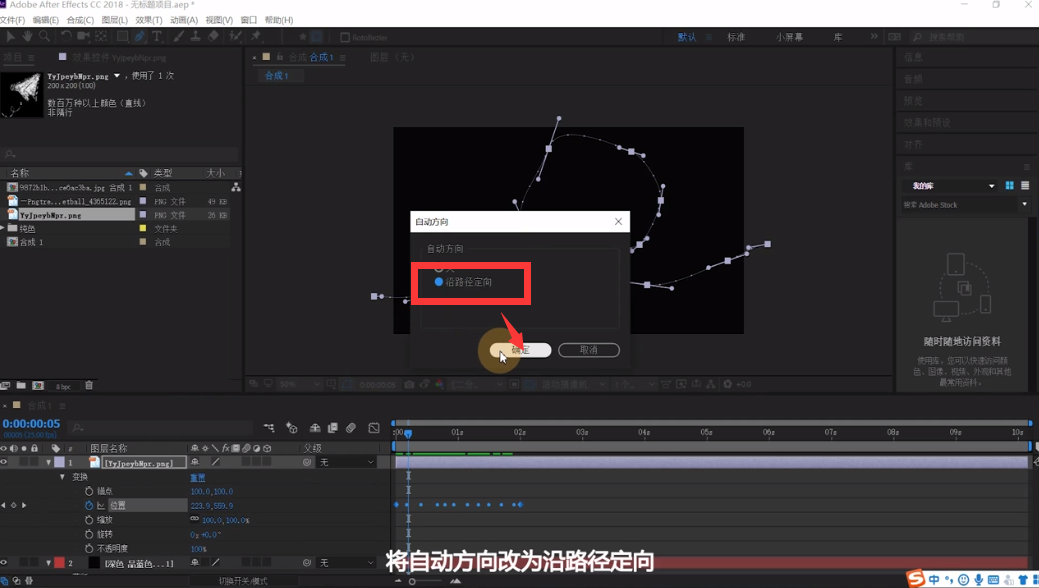The image size is (1039, 588).
Task: Select the Eraser tool
Action: coord(213,36)
